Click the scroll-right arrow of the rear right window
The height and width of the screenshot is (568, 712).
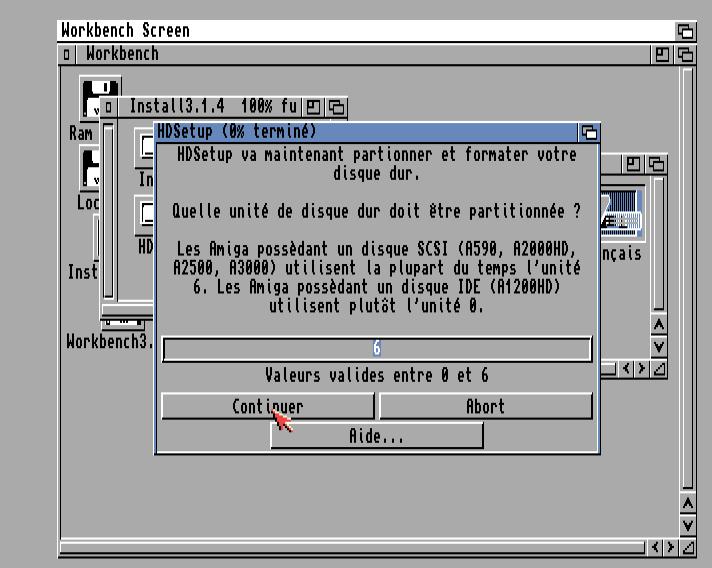(642, 368)
